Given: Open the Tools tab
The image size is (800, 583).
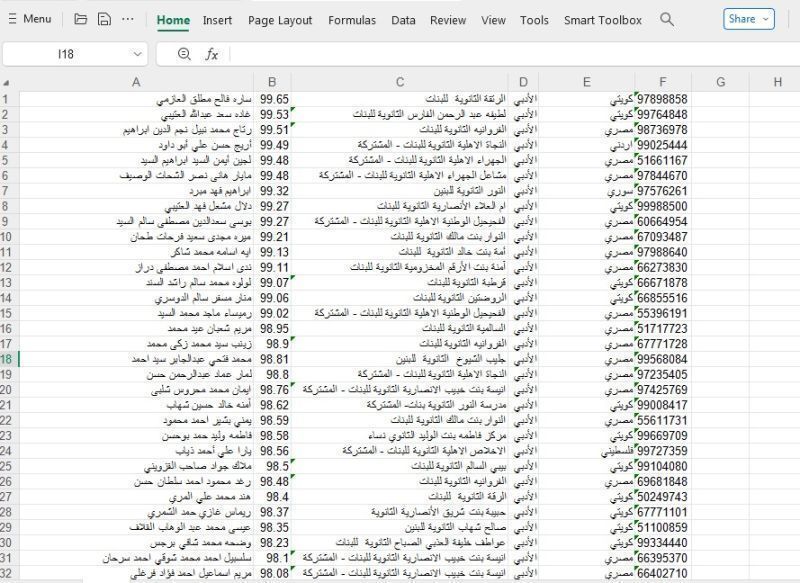Looking at the screenshot, I should click(534, 20).
